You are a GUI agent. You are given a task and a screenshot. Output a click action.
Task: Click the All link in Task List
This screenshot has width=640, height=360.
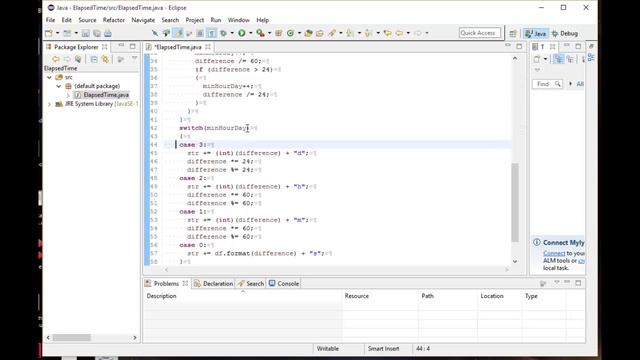(580, 84)
